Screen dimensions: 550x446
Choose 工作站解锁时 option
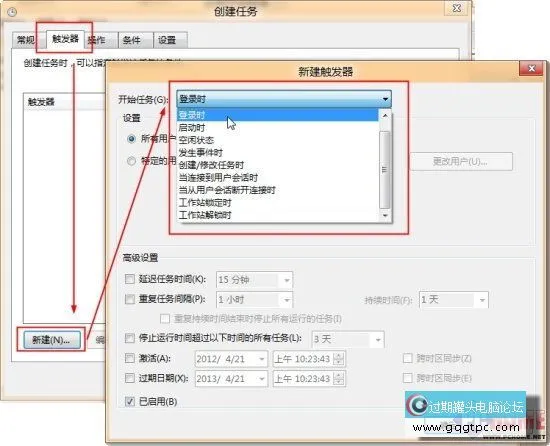[x=278, y=215]
